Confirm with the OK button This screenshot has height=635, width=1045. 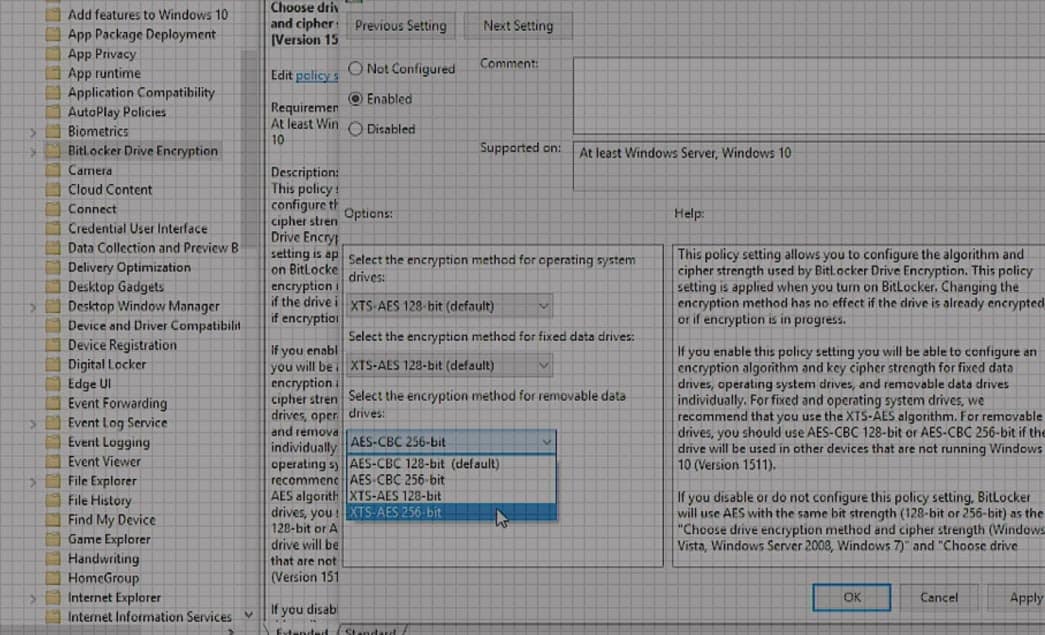pyautogui.click(x=852, y=597)
